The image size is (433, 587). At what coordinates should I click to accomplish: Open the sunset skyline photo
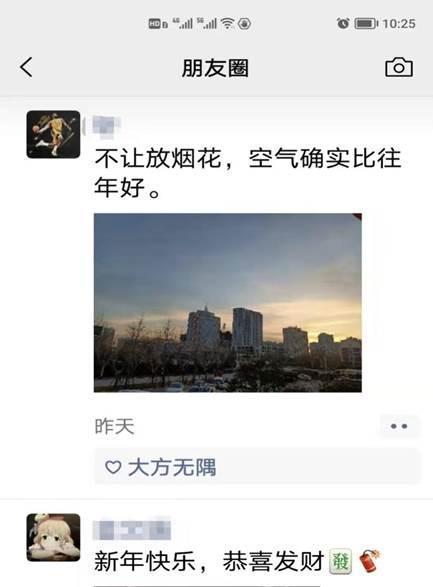point(228,302)
